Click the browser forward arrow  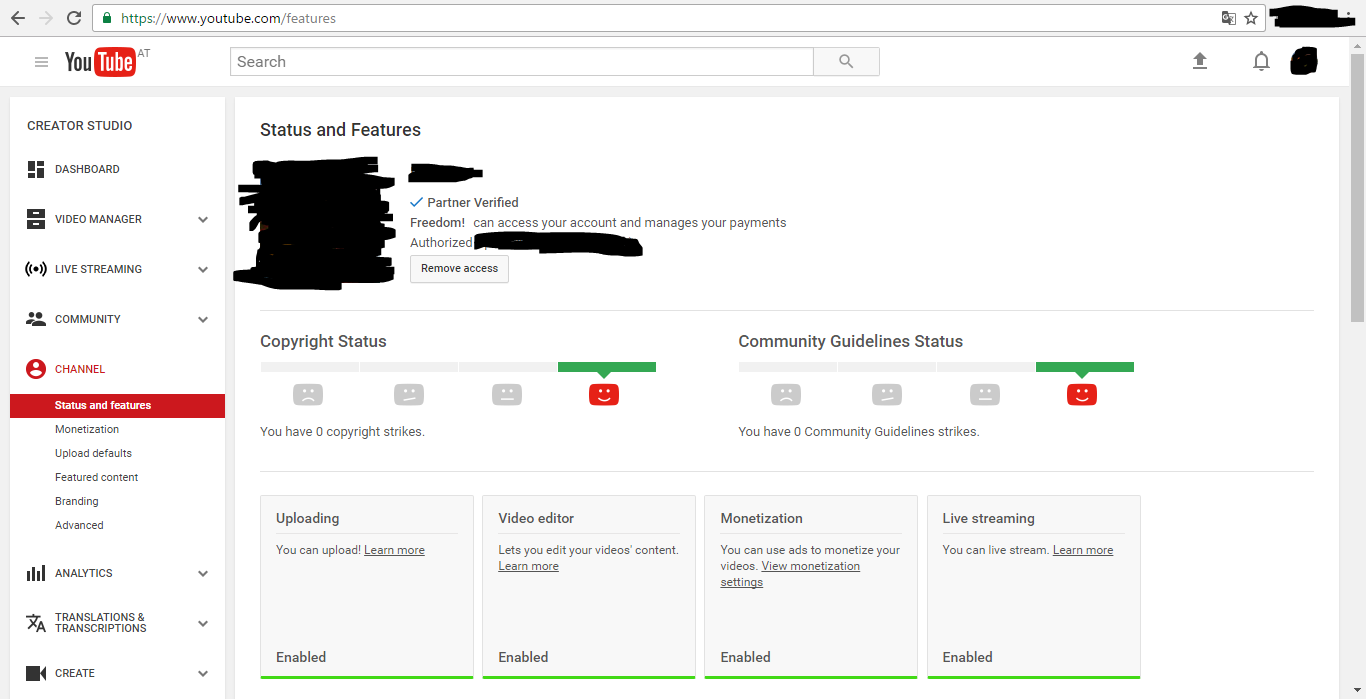coord(45,18)
